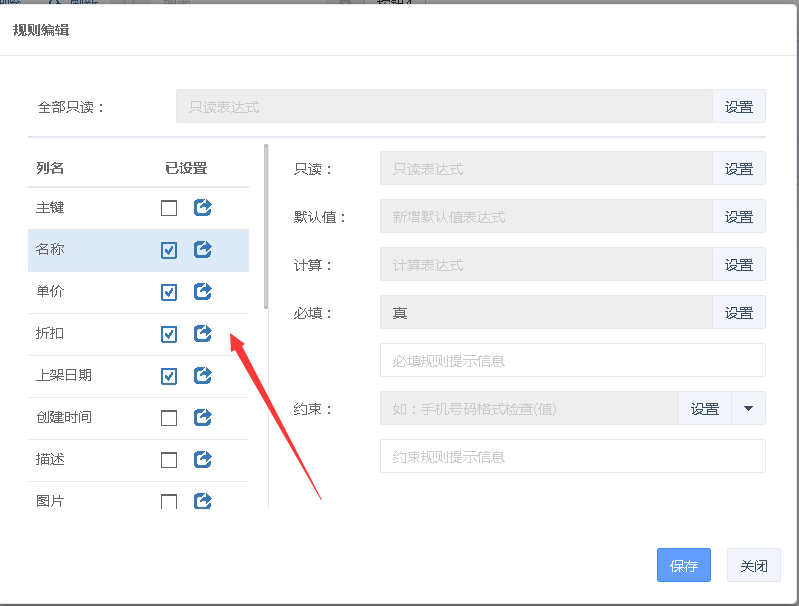Click the edit icon for 图片 row

tap(202, 501)
